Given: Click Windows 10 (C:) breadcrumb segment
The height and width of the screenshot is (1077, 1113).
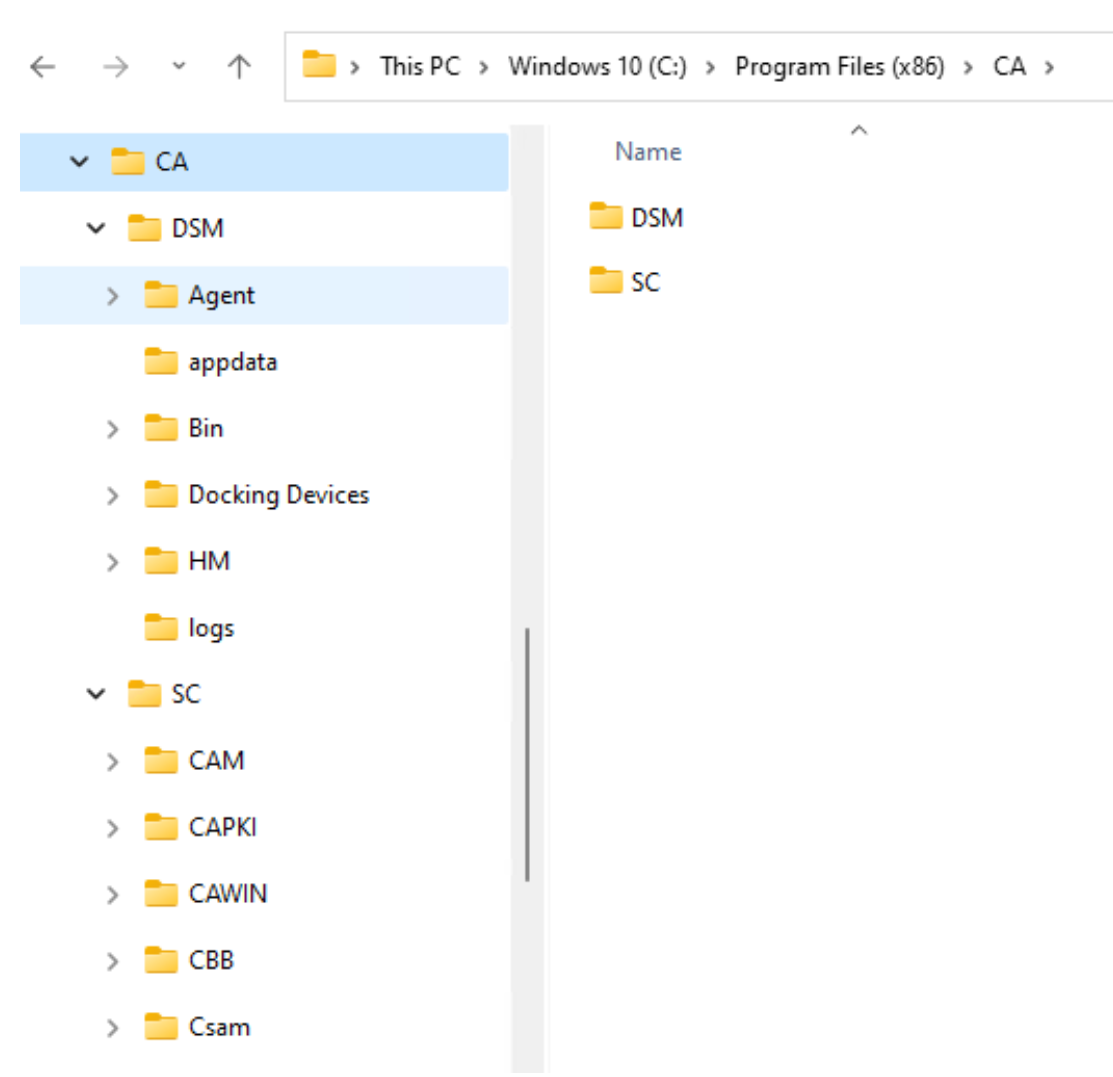Looking at the screenshot, I should tap(597, 67).
